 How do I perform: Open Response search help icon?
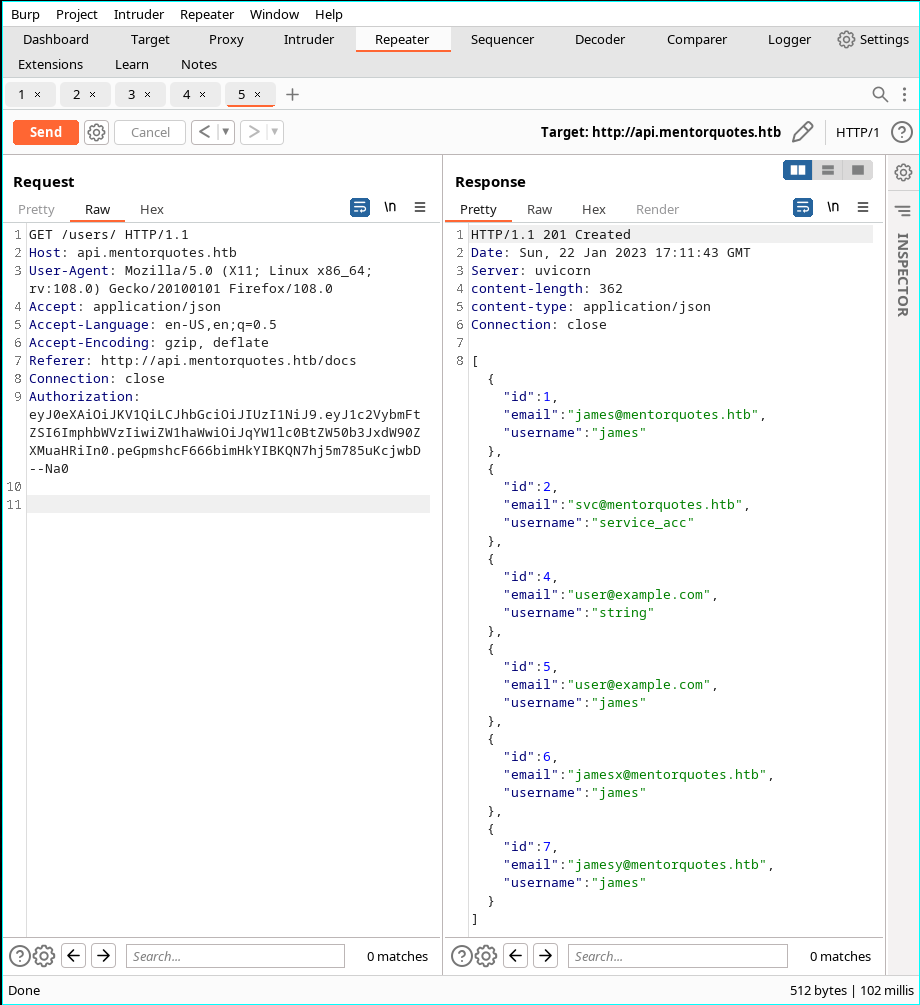pyautogui.click(x=462, y=956)
